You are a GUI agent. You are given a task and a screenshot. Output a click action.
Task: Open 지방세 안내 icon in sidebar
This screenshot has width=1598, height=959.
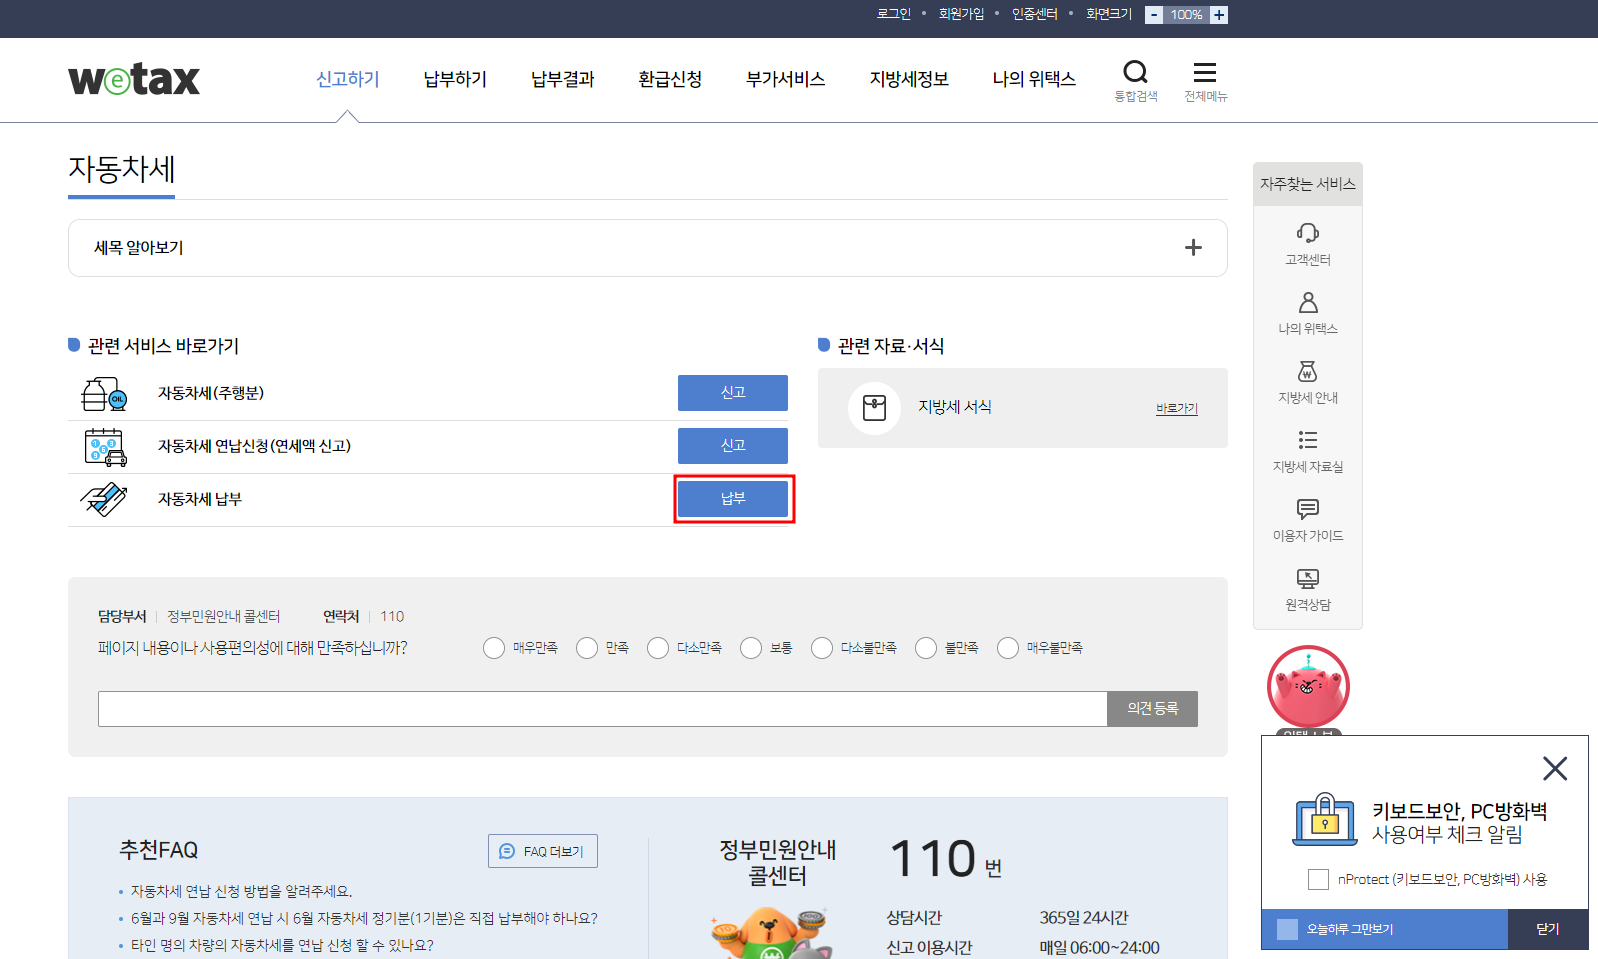tap(1307, 371)
